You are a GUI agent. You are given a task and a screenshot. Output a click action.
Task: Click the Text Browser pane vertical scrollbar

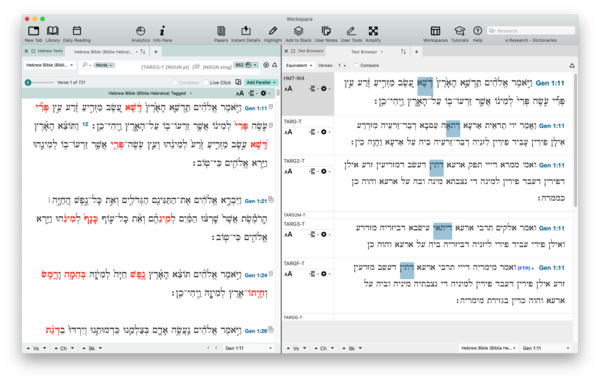(575, 140)
